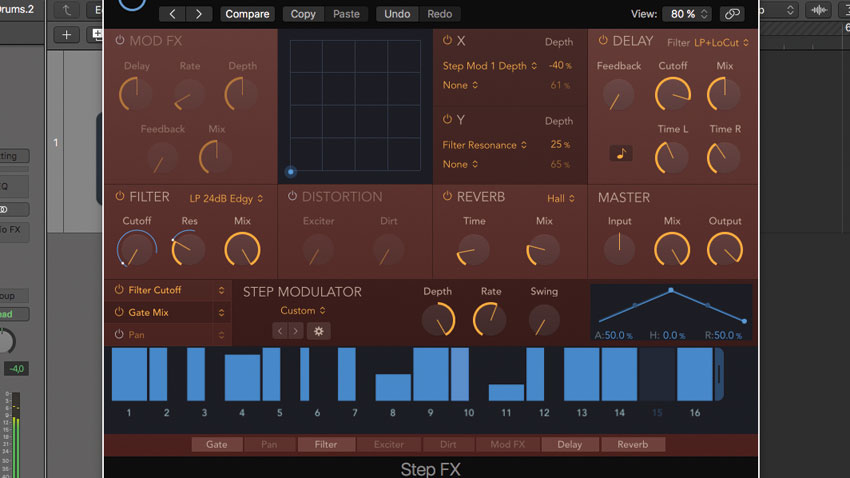Click the reverb Time knob
This screenshot has height=478, width=850.
tap(473, 250)
